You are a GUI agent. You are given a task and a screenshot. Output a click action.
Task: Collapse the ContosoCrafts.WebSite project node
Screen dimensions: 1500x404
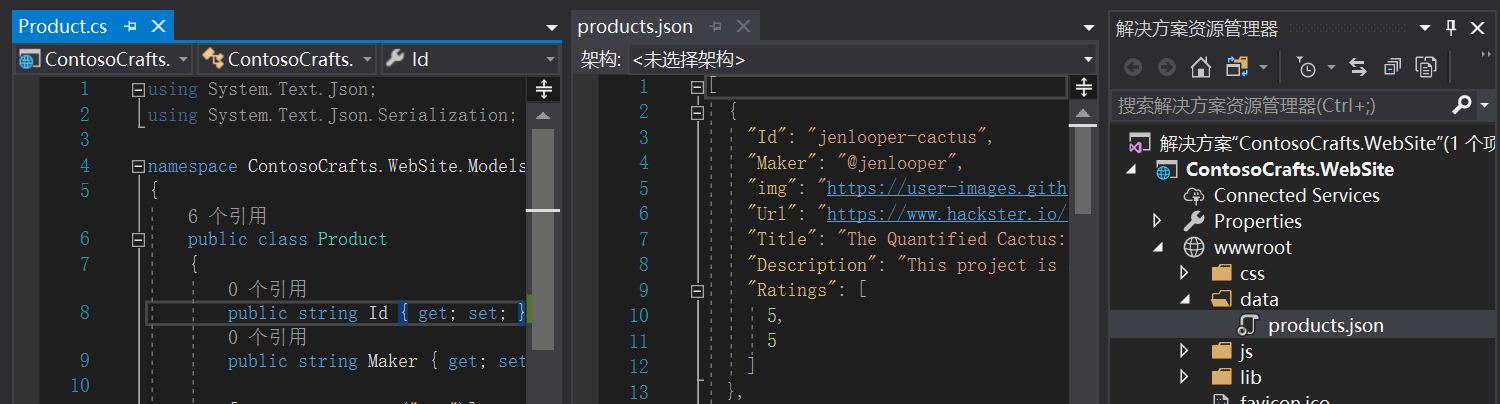[x=1131, y=170]
